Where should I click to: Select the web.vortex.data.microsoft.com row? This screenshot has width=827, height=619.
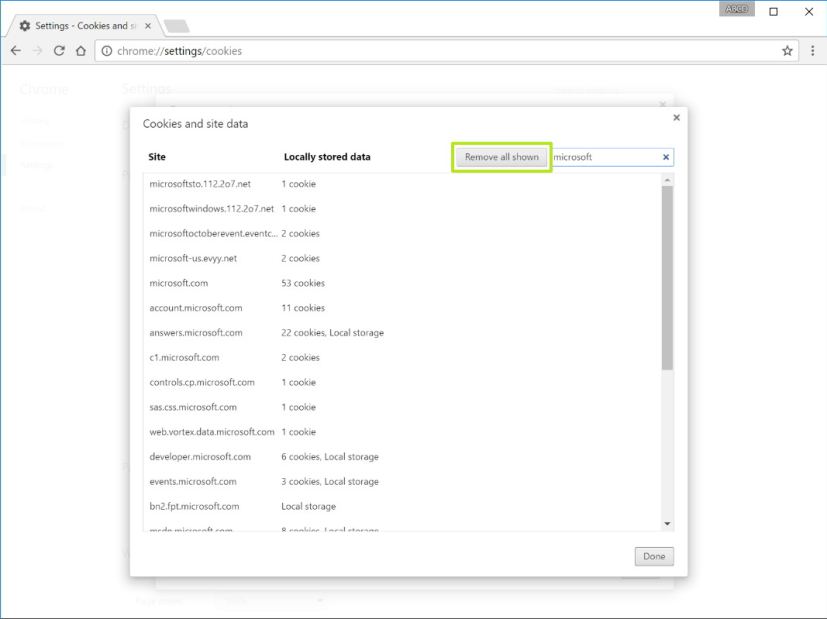(x=402, y=432)
